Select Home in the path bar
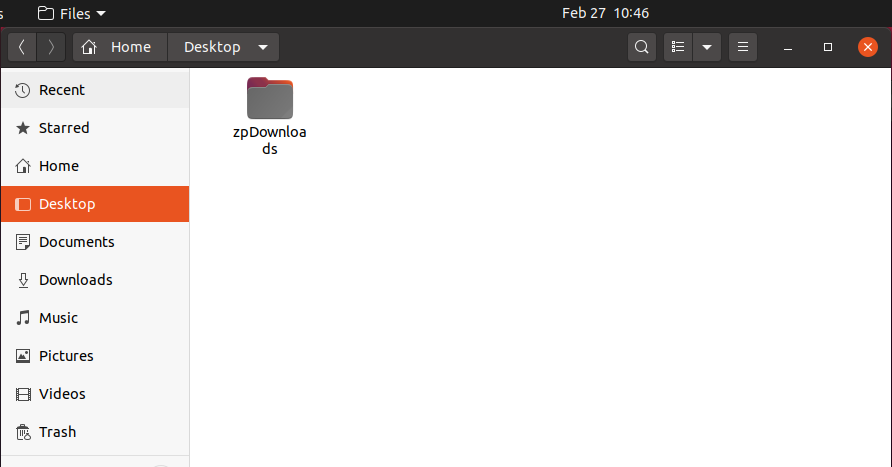 (x=120, y=47)
